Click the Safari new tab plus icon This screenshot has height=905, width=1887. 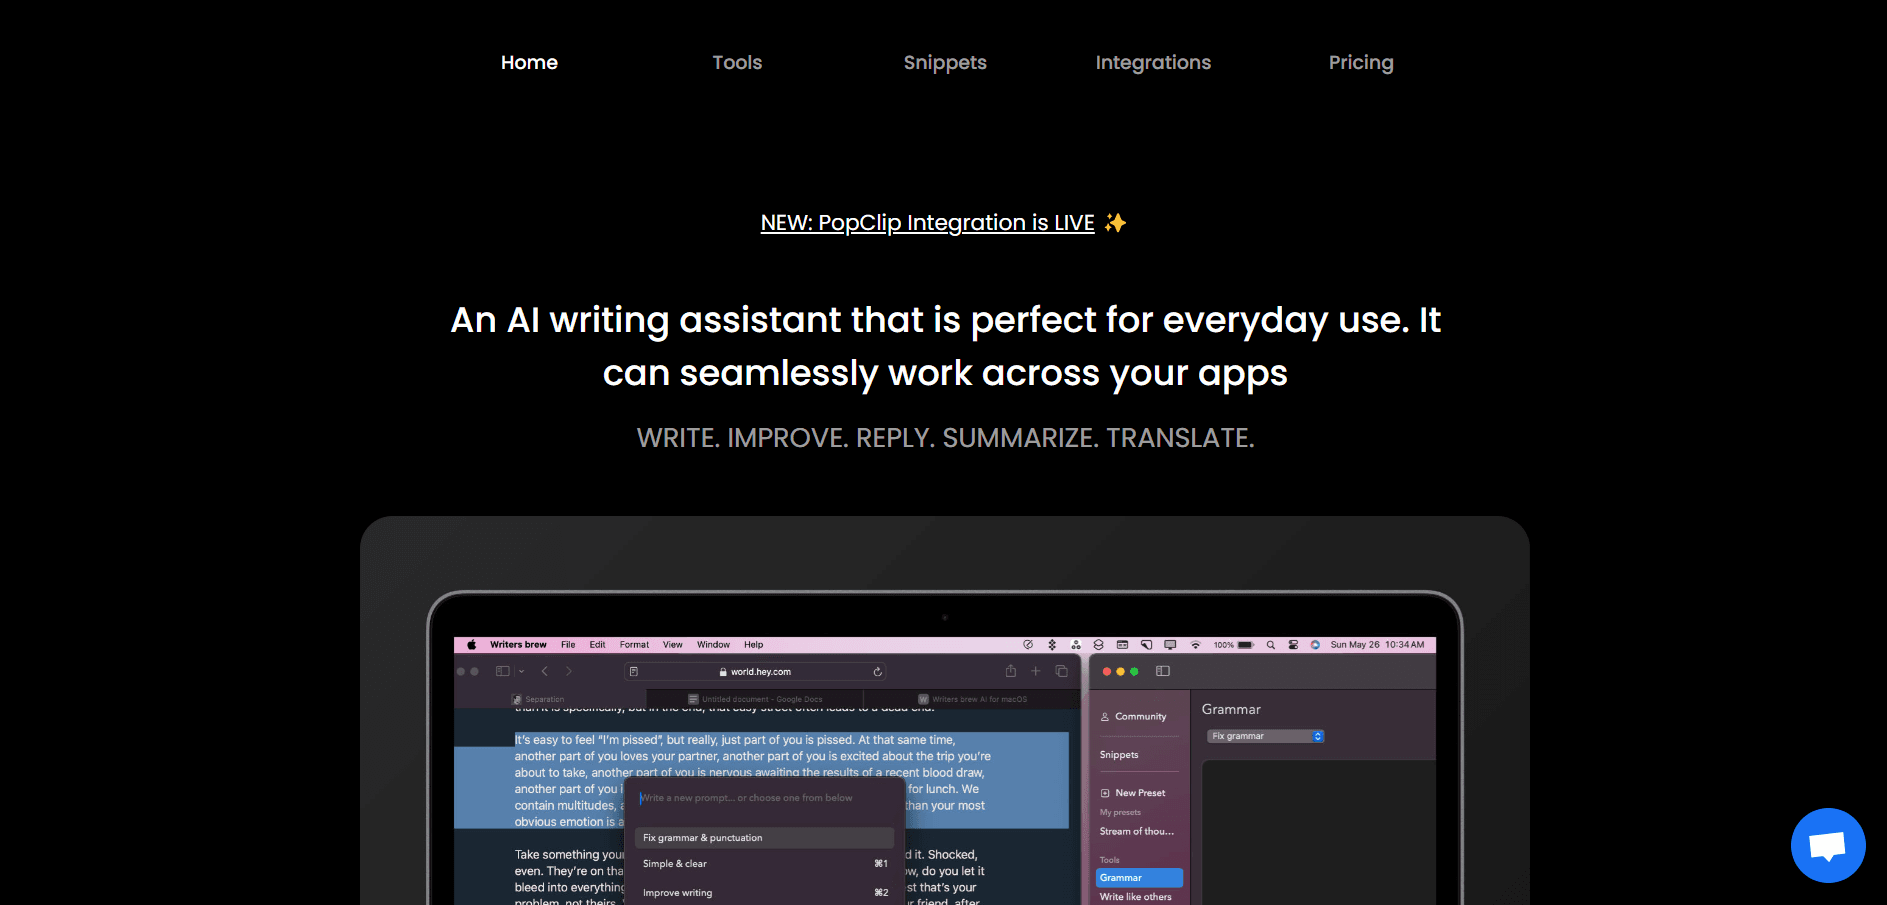1036,671
